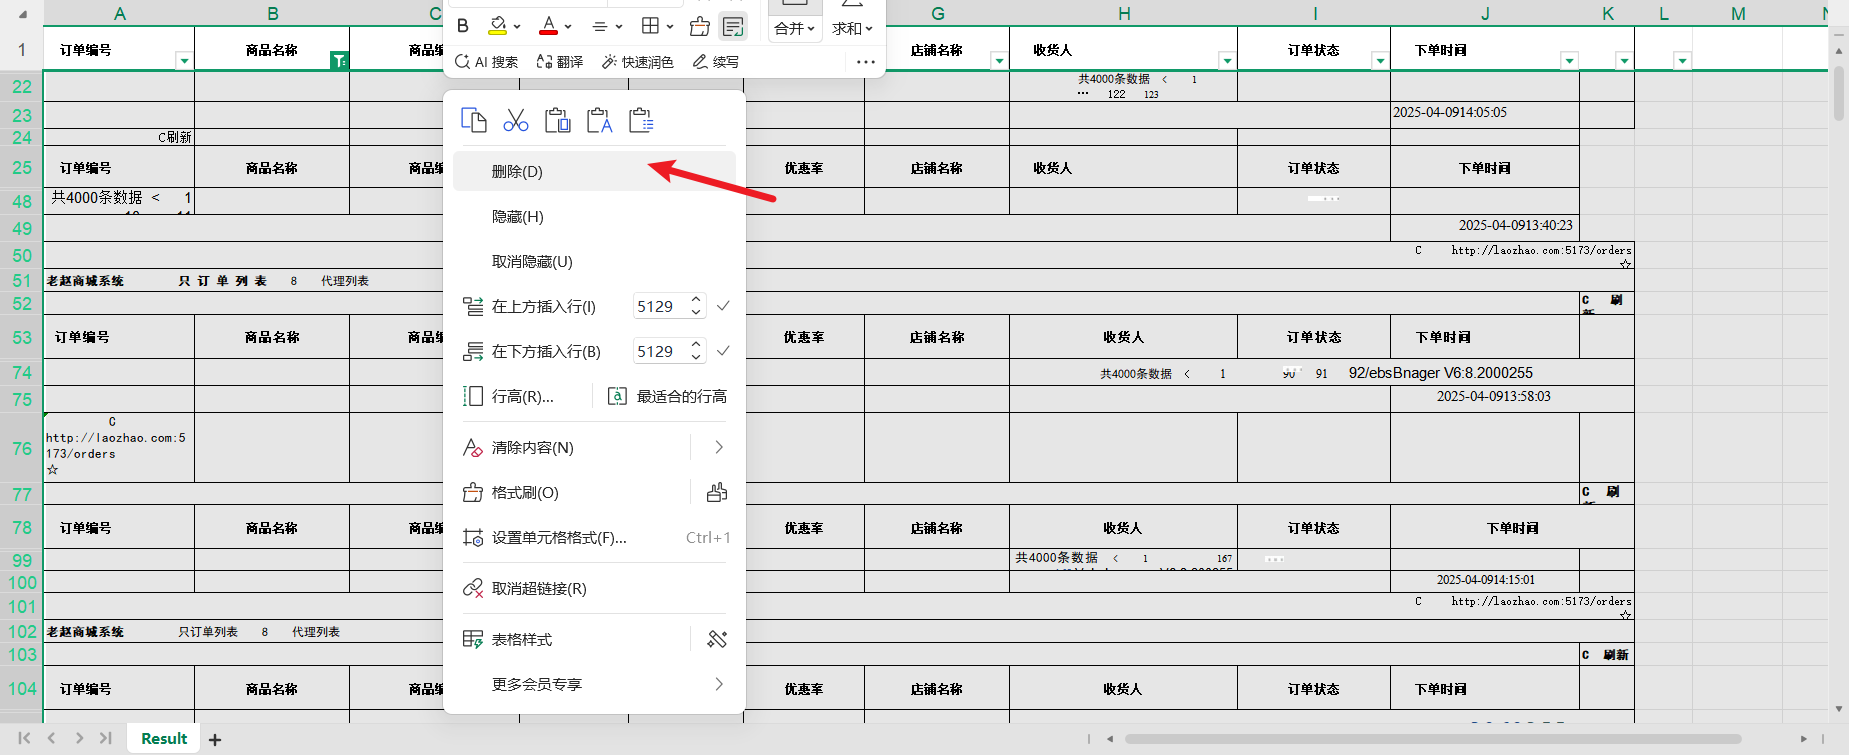Open the active filter on 商品名称 column
The image size is (1849, 755).
click(x=339, y=61)
